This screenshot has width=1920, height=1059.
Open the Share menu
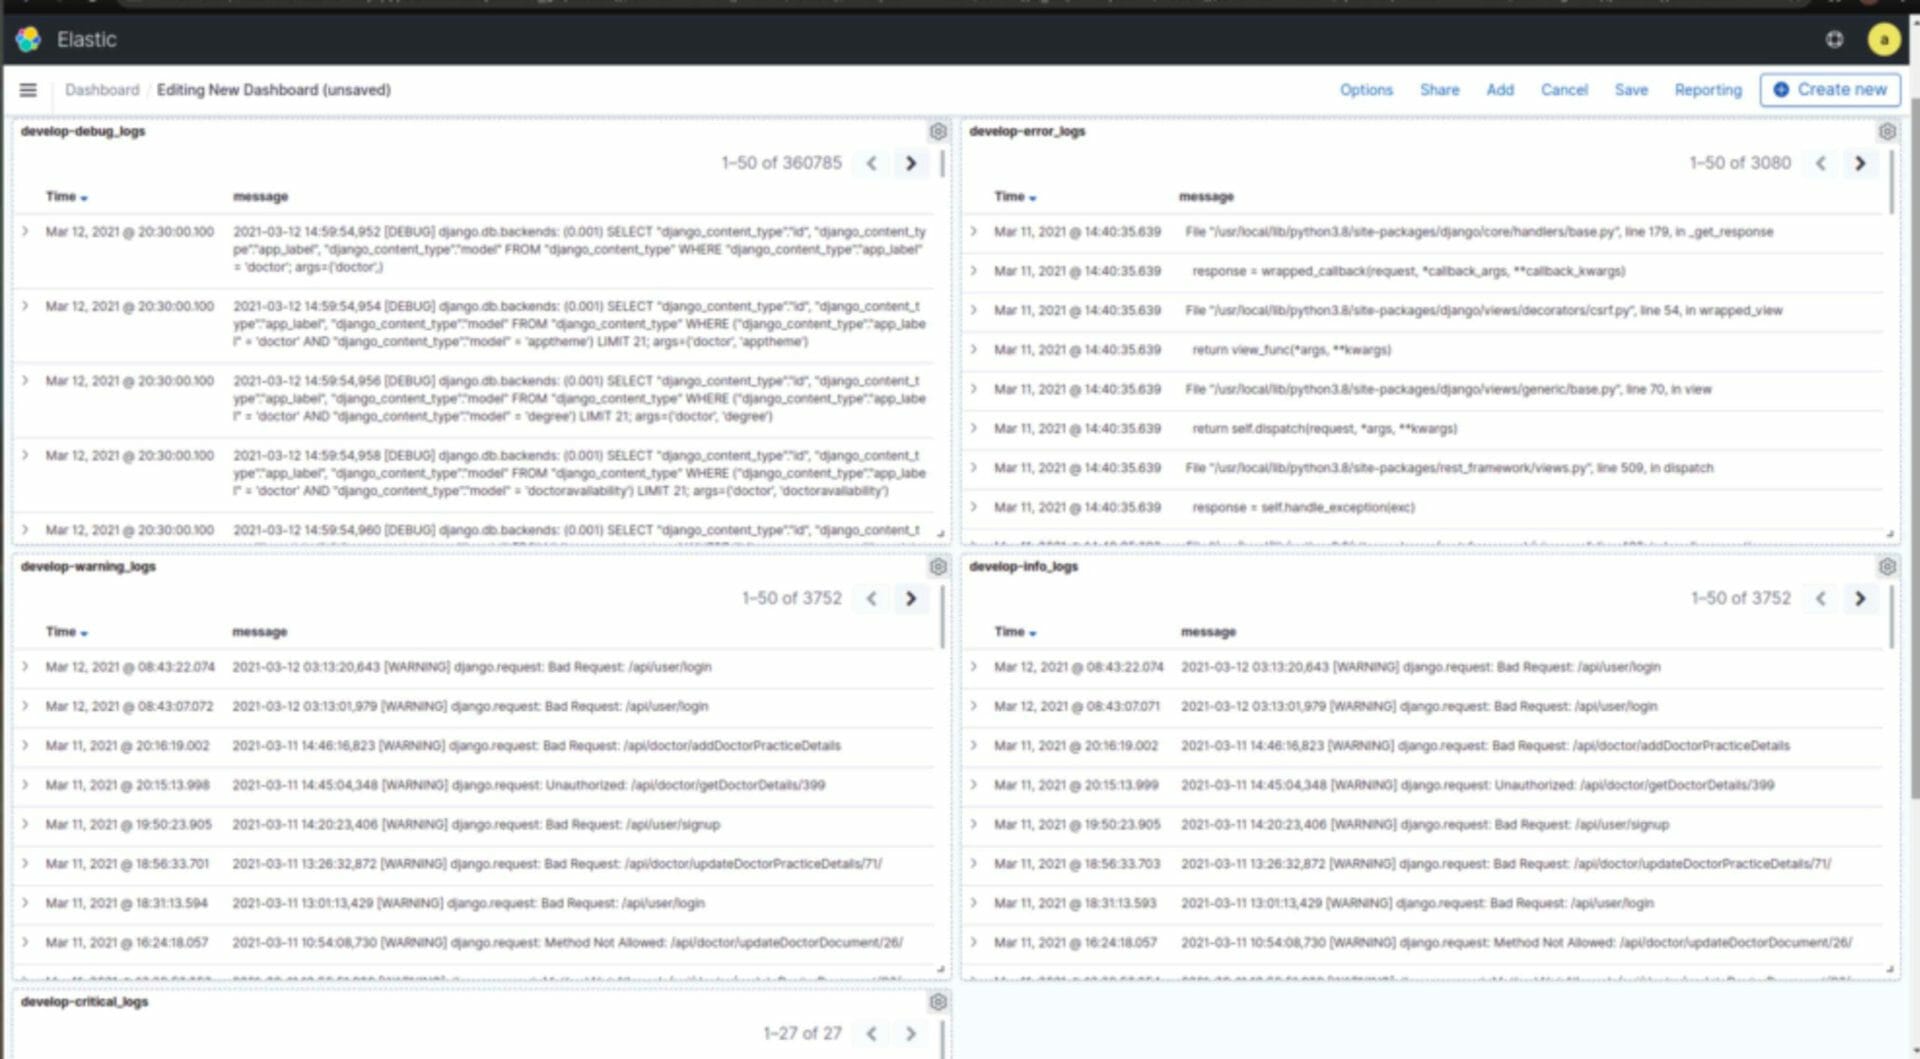click(x=1439, y=90)
